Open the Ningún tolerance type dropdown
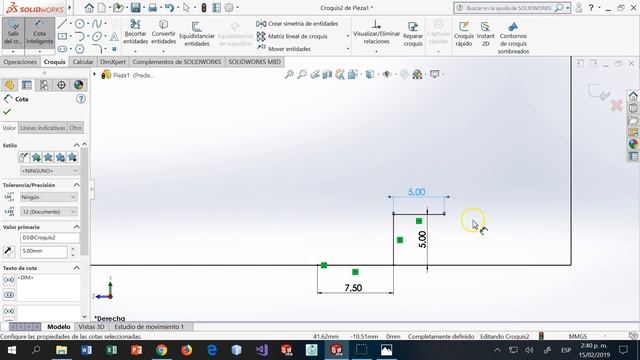Image resolution: width=640 pixels, height=360 pixels. click(48, 197)
